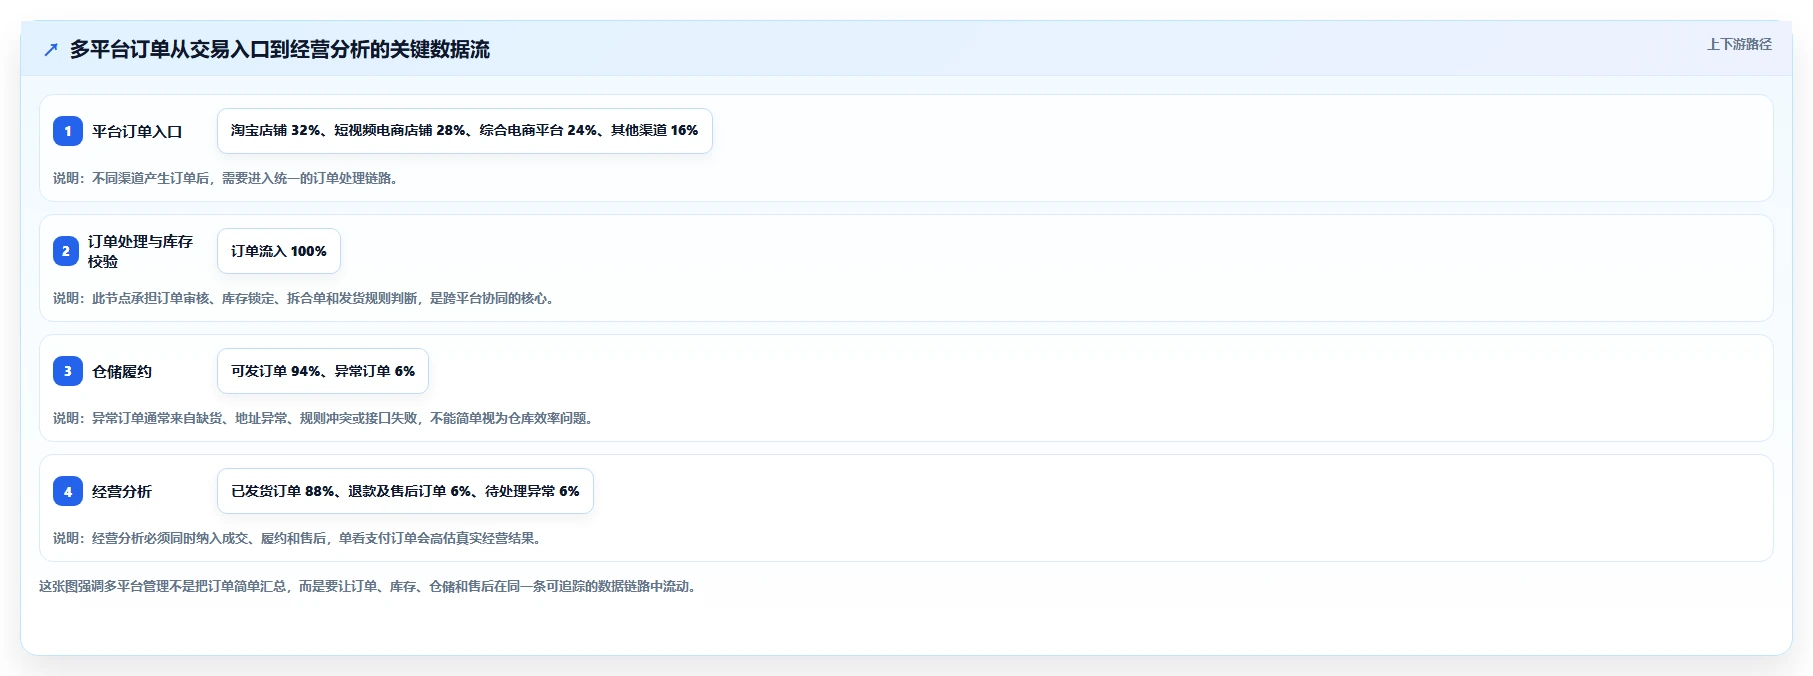Click the 仓储履约 step title
The width and height of the screenshot is (1813, 676).
point(122,371)
